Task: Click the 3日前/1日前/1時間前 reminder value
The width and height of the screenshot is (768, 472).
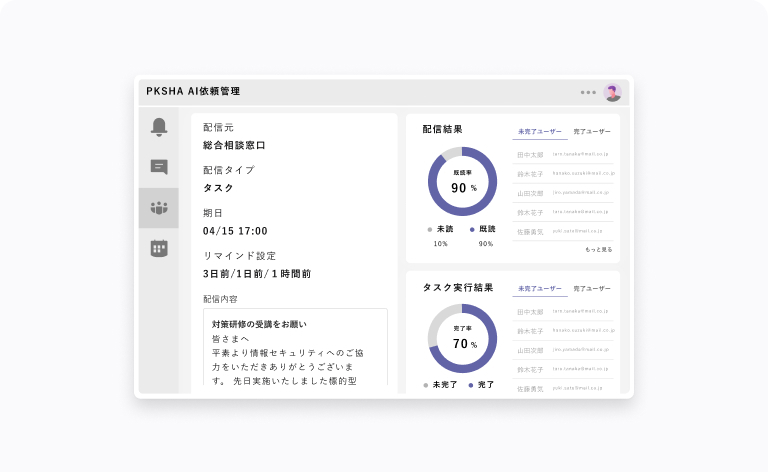Action: (257, 274)
